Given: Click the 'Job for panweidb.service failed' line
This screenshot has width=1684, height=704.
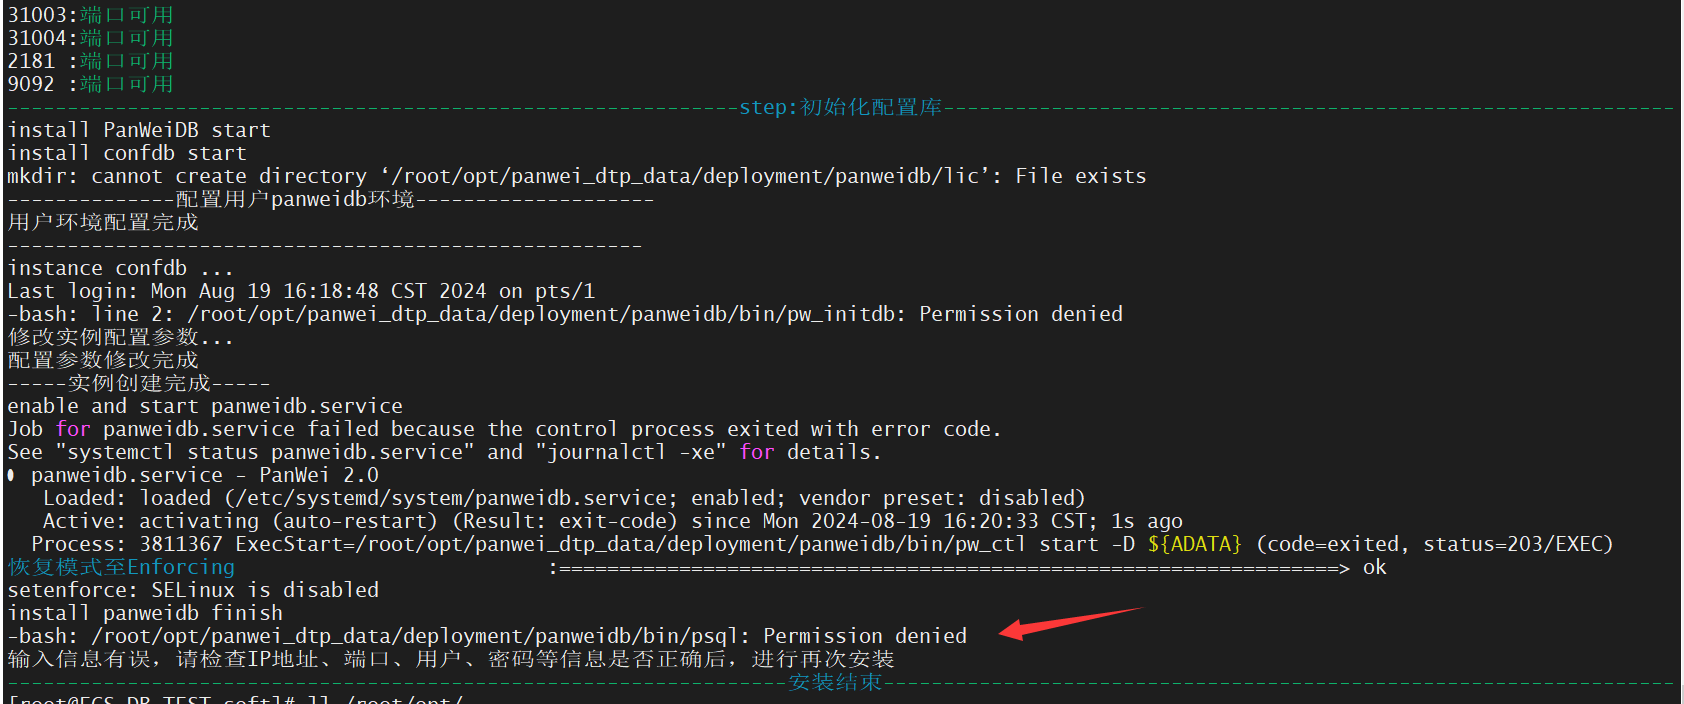Looking at the screenshot, I should [x=505, y=429].
